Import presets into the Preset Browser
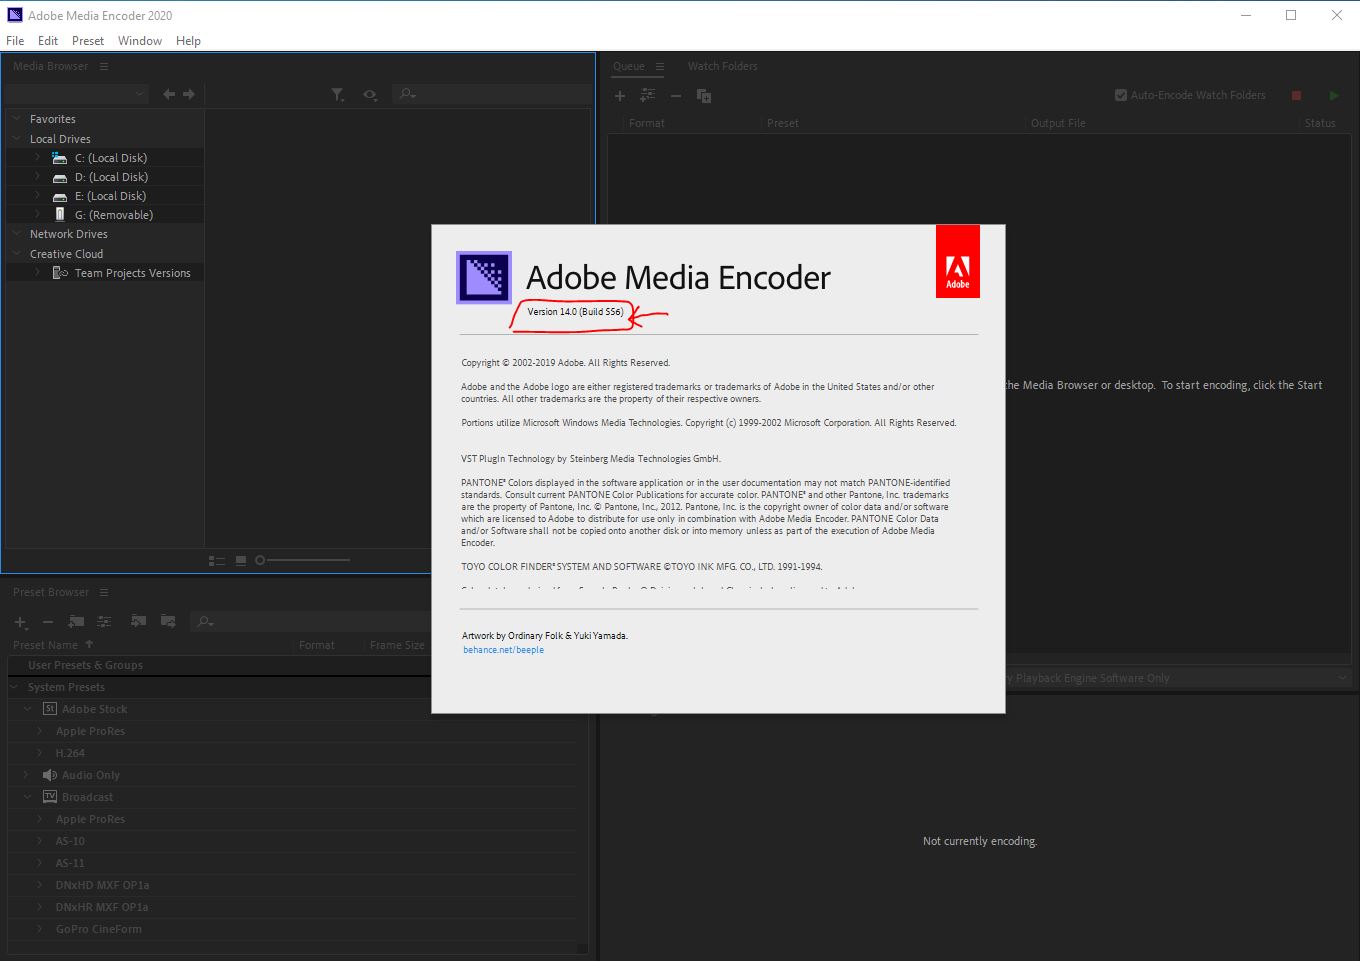The image size is (1360, 961). click(x=139, y=622)
